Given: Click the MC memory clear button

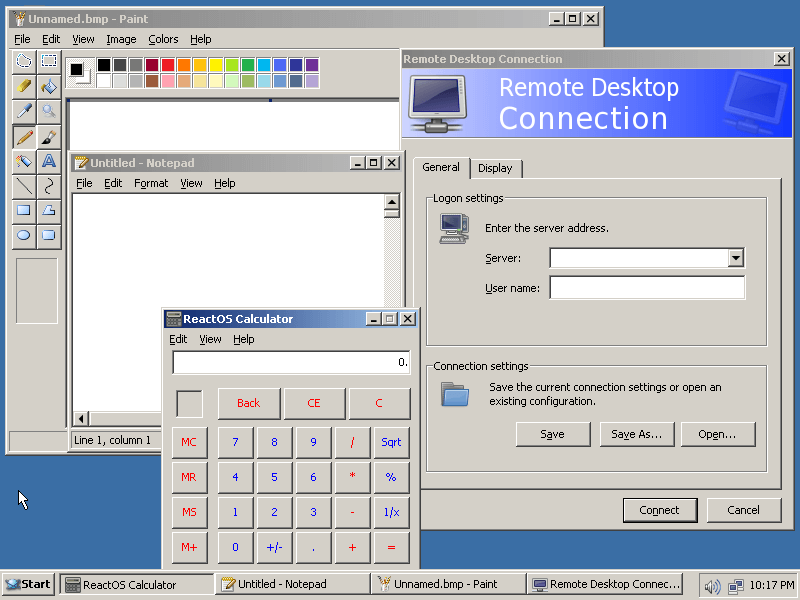Looking at the screenshot, I should tap(189, 442).
